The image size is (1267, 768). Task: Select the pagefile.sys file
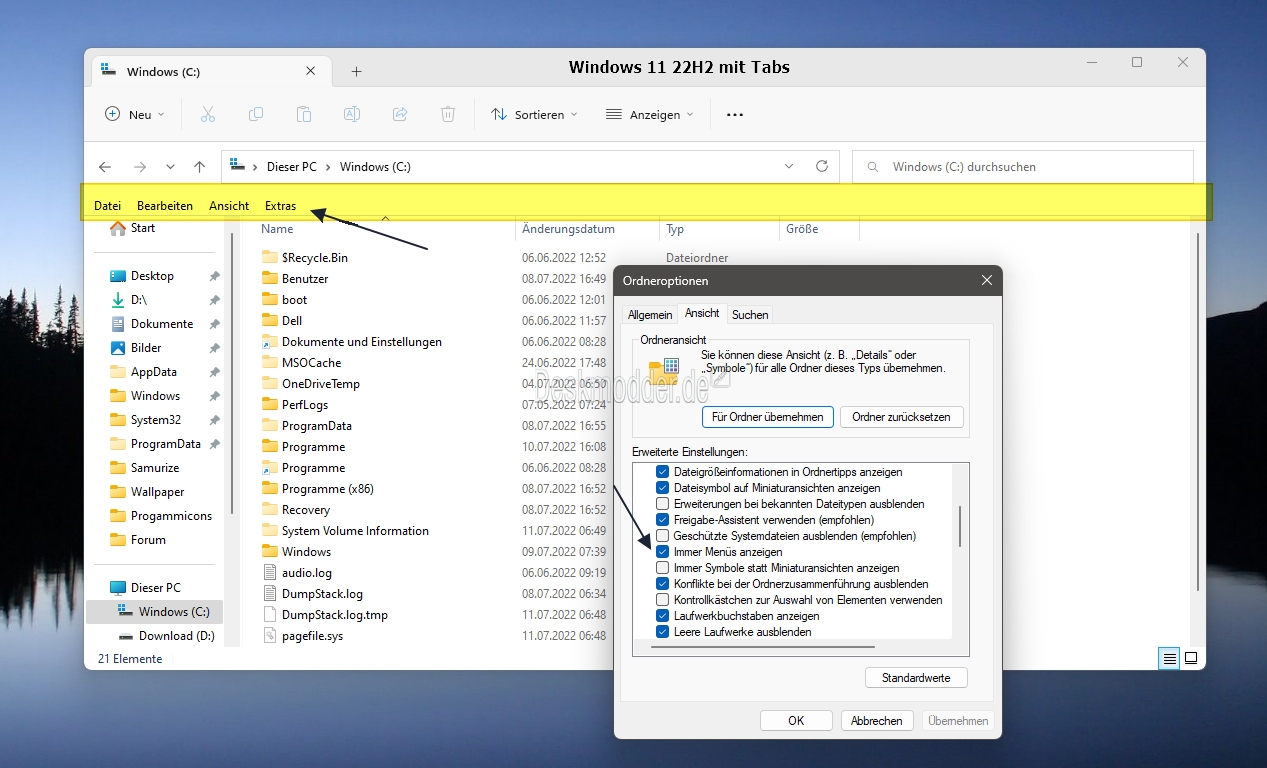(312, 636)
